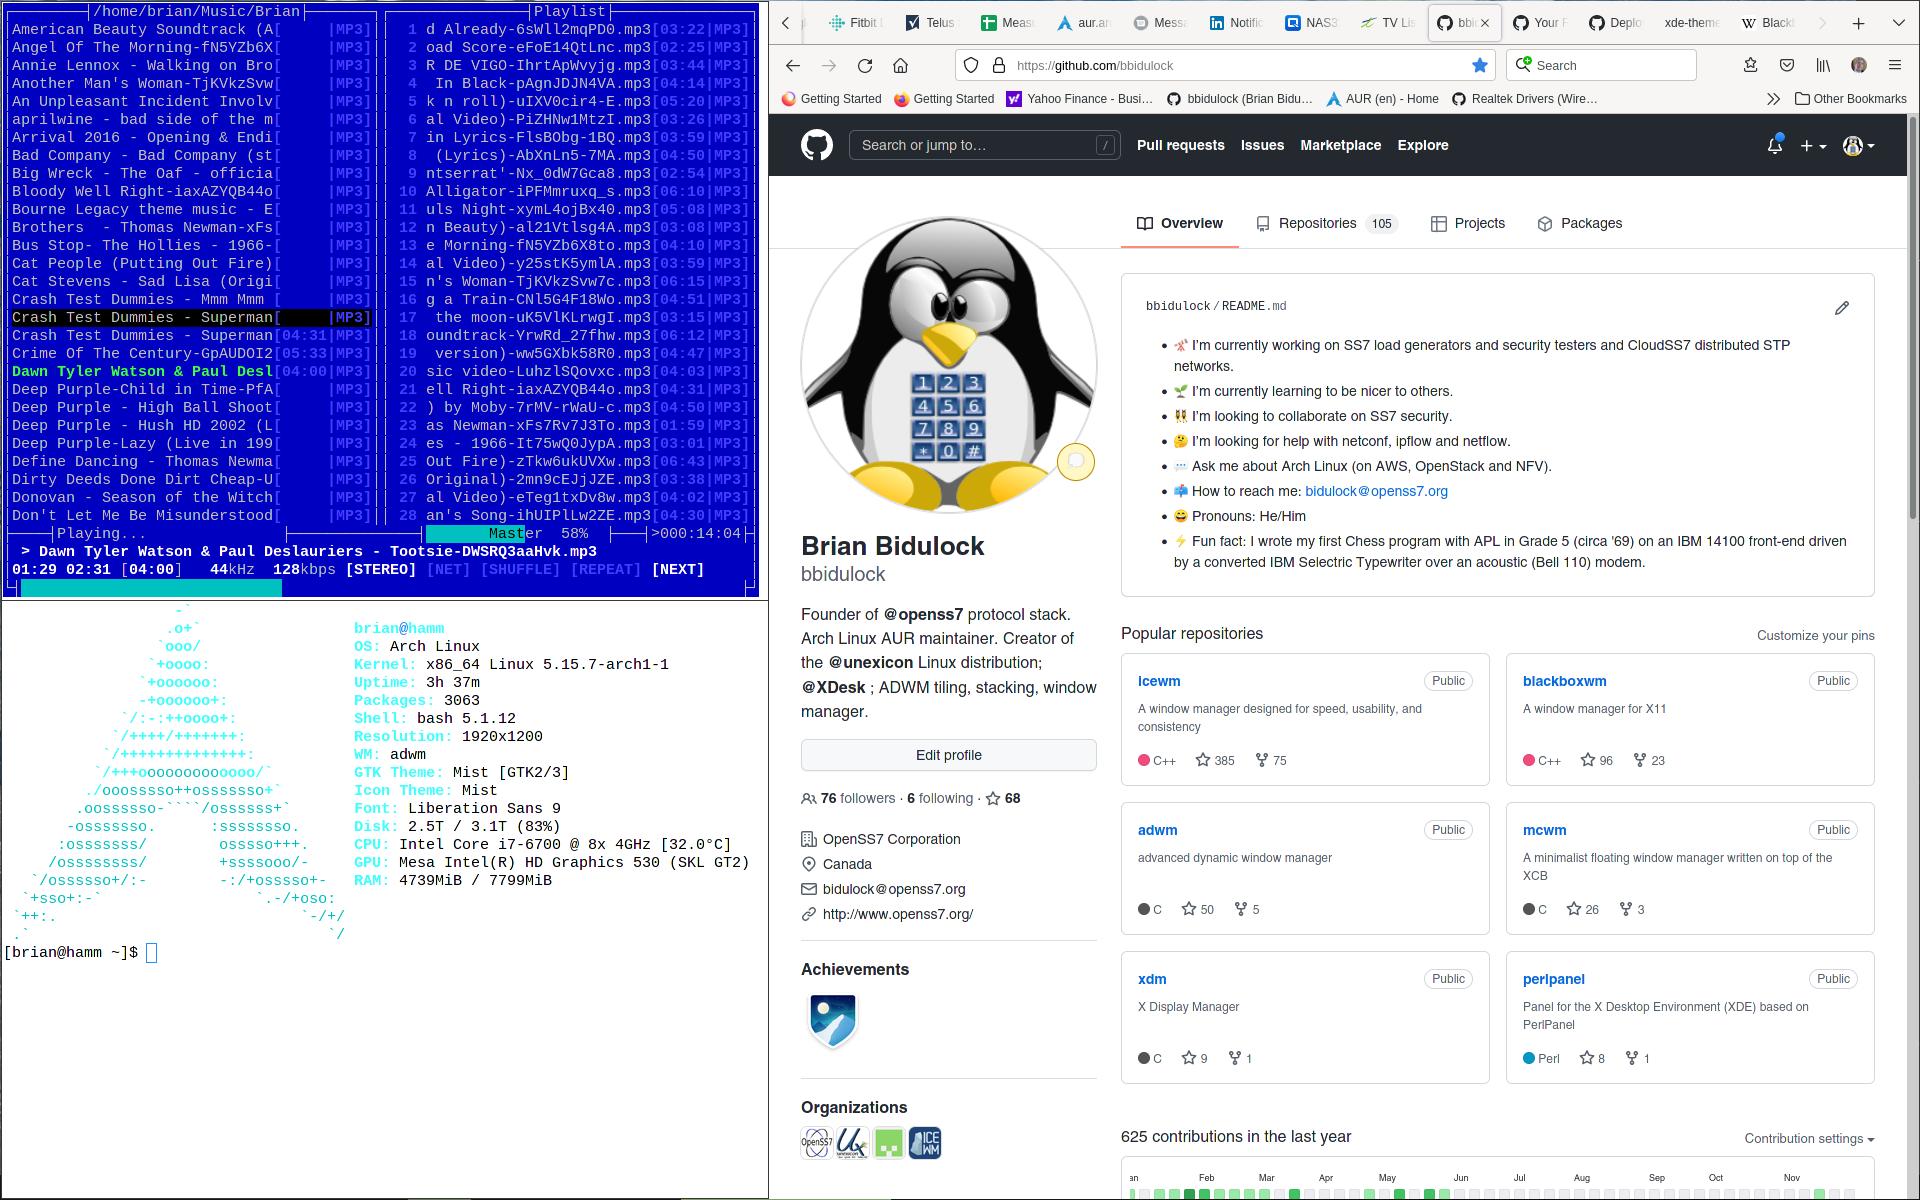Click the Edit profile button

tap(948, 756)
